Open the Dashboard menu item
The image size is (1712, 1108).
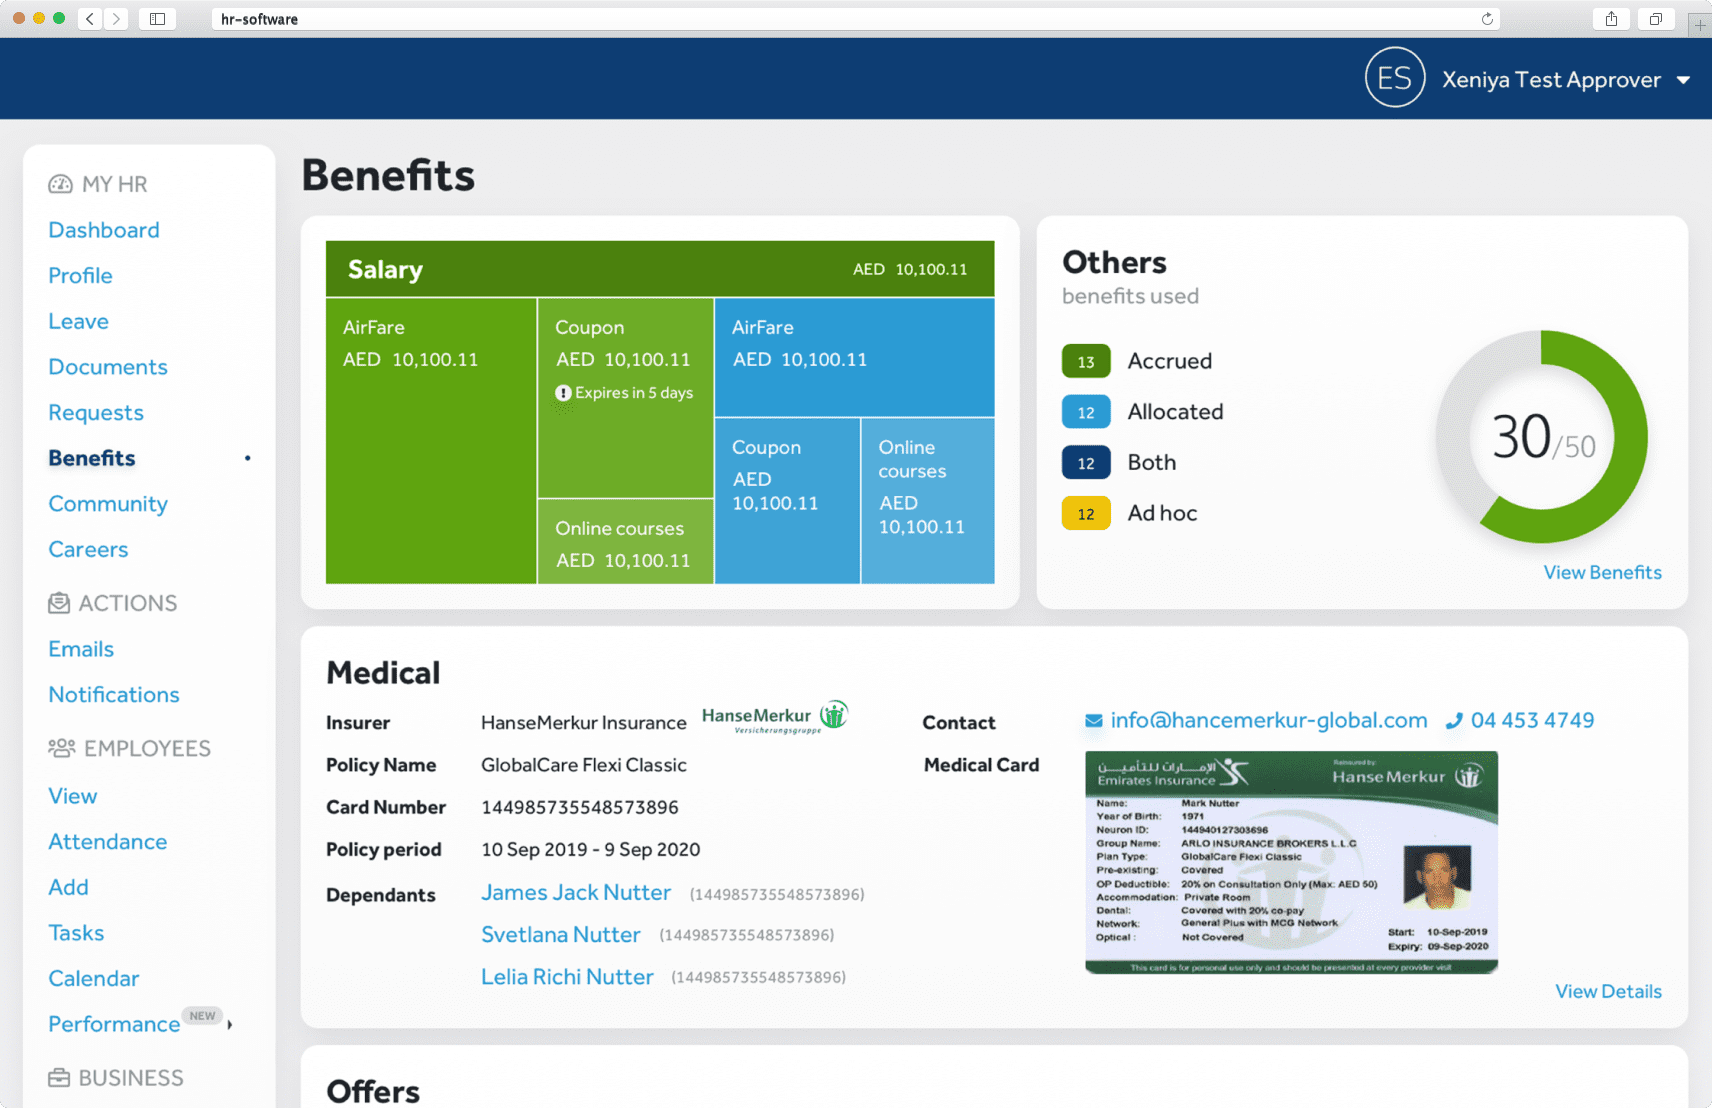point(103,229)
